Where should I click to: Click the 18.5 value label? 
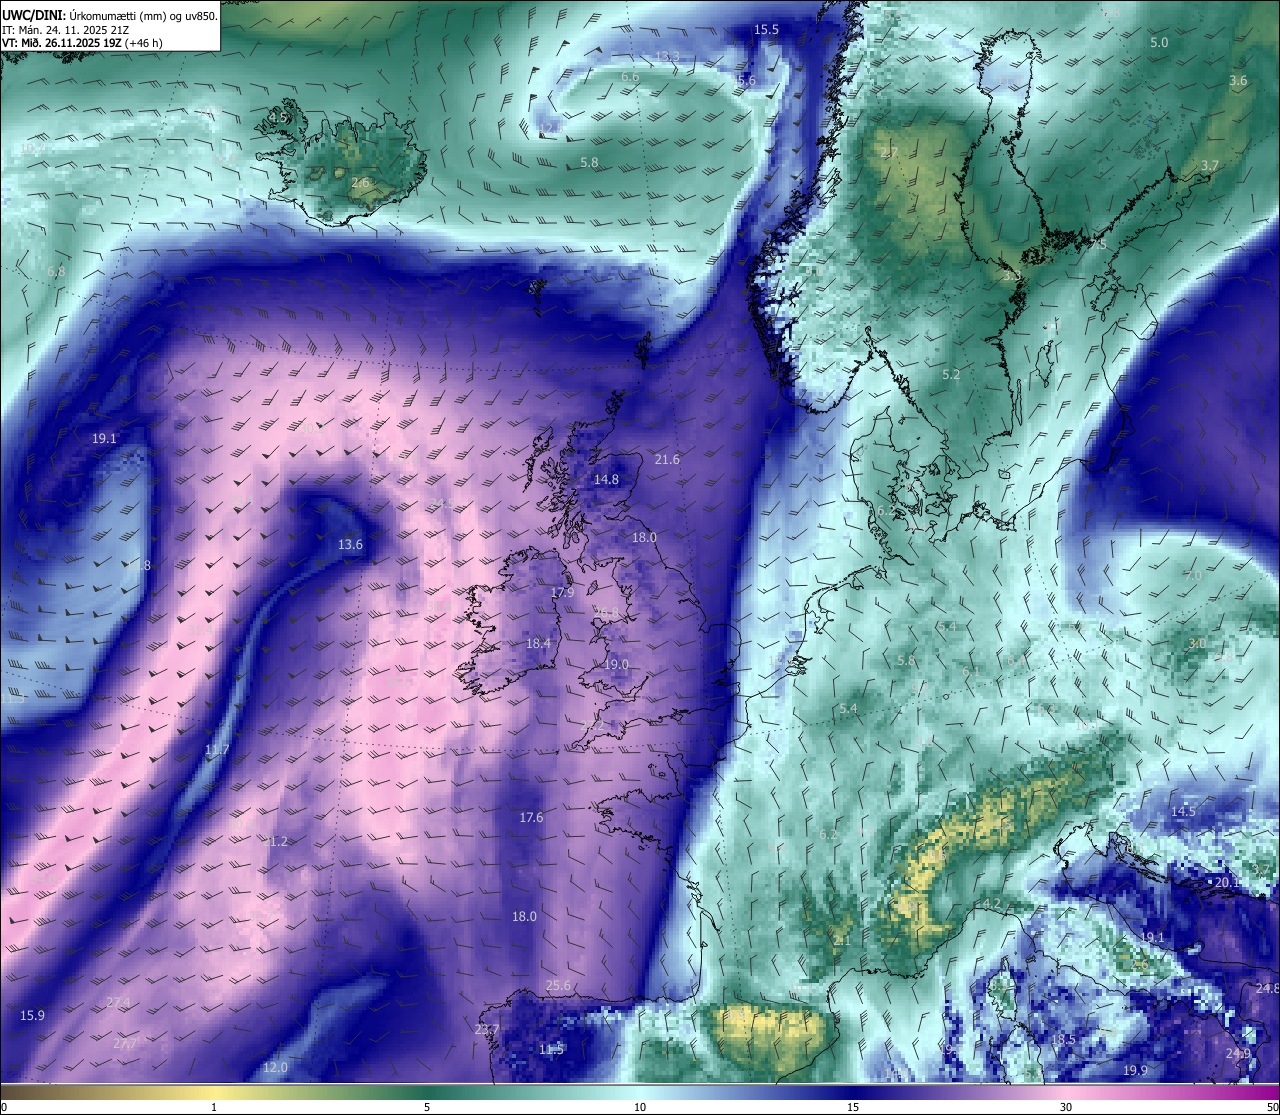tap(1063, 1040)
